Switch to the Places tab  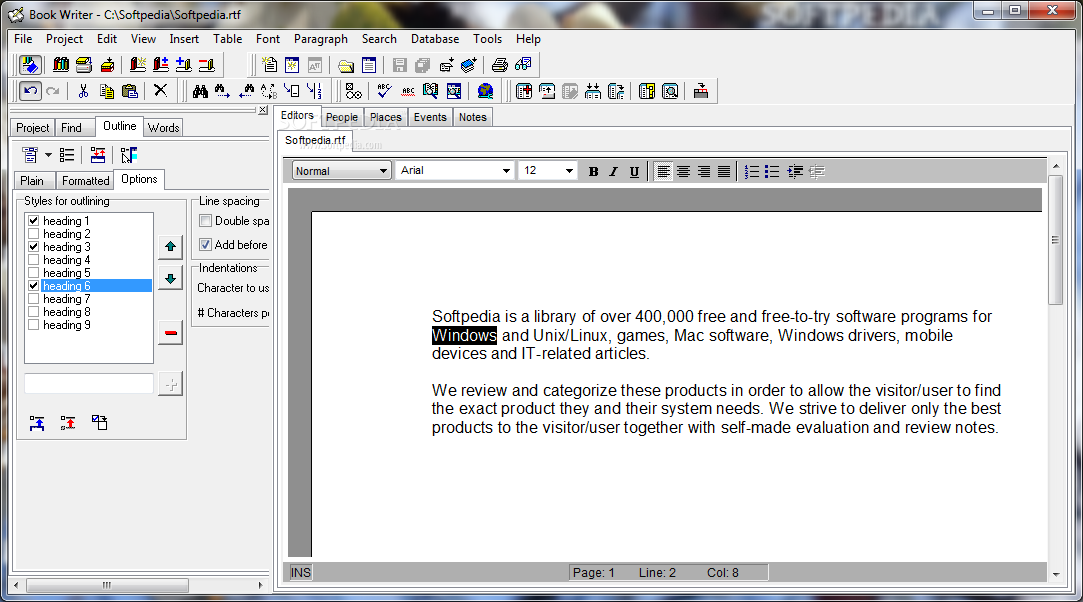pyautogui.click(x=385, y=117)
